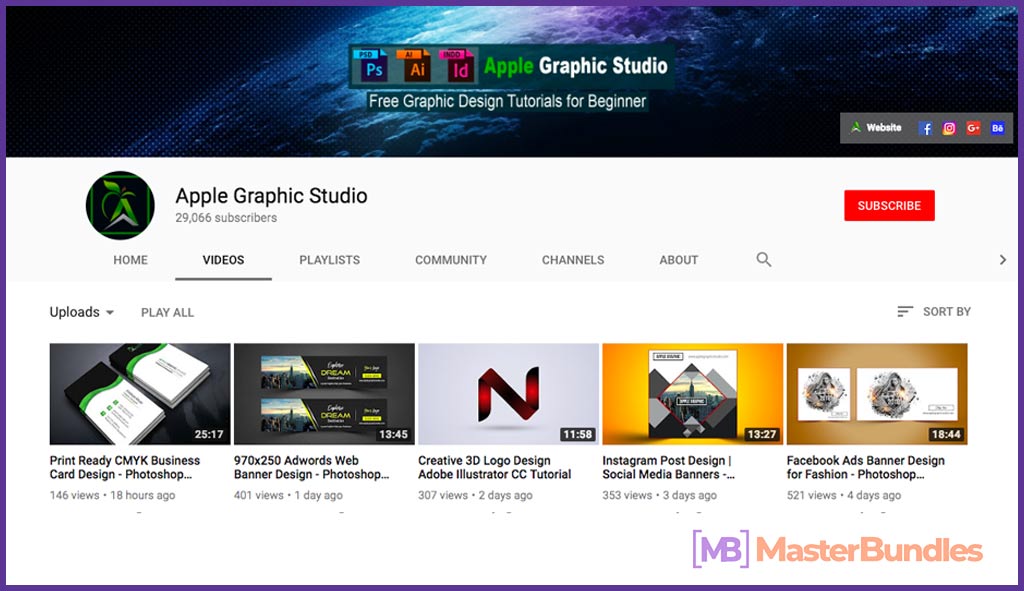Click the Website link in the banner

click(876, 128)
